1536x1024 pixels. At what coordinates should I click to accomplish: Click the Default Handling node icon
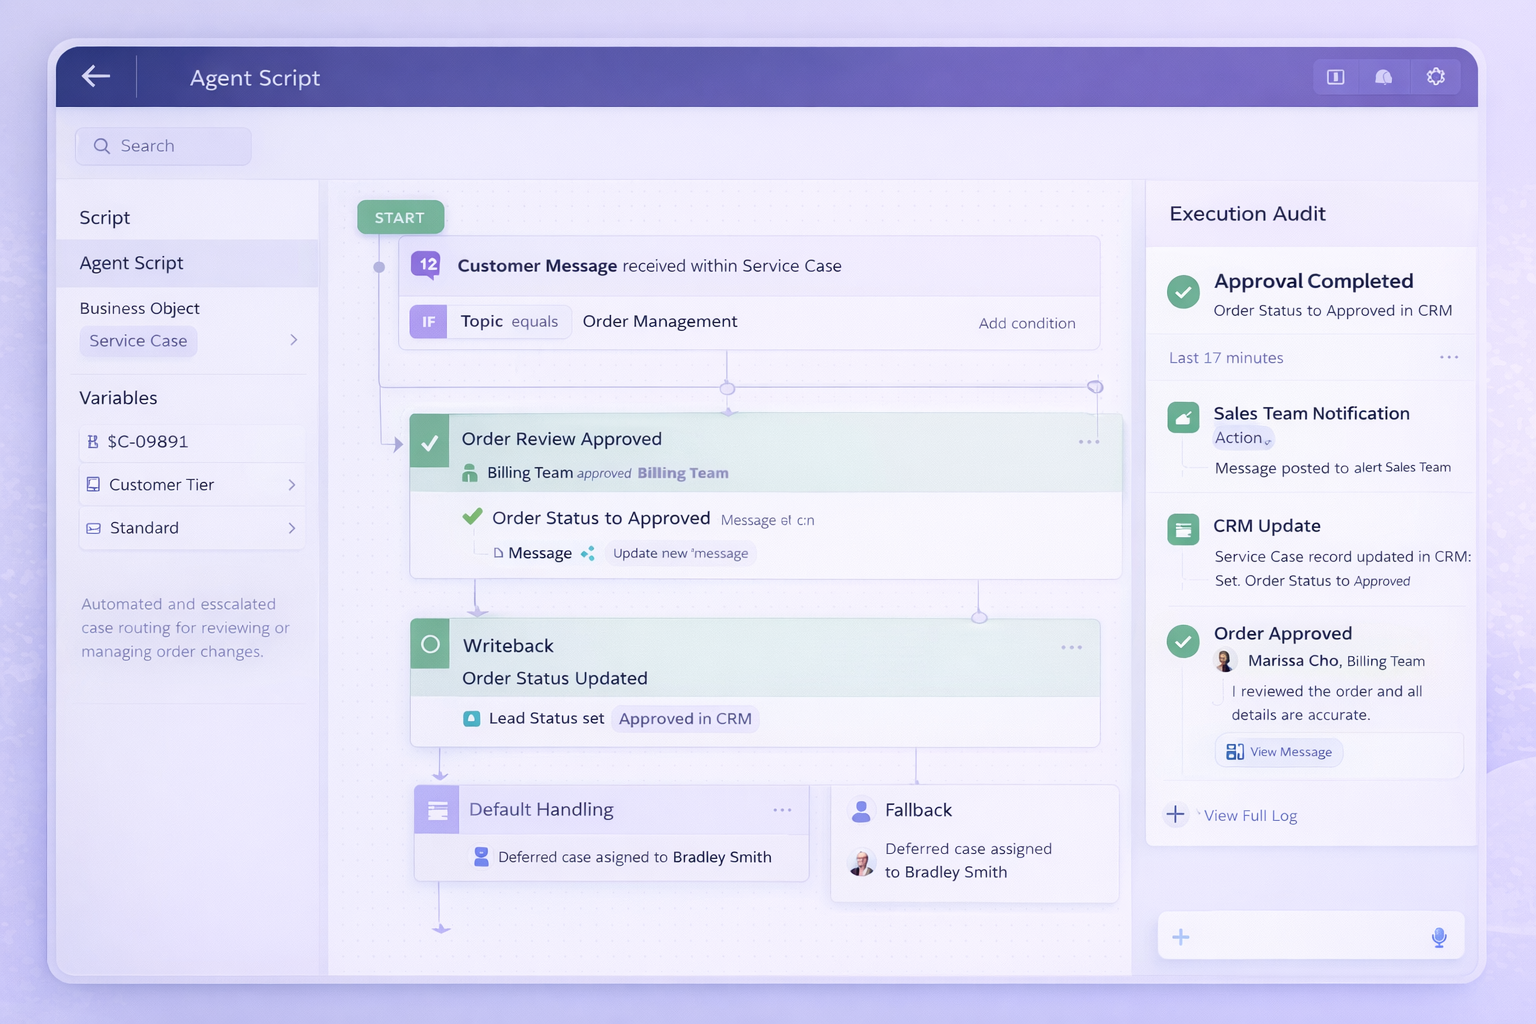click(437, 810)
